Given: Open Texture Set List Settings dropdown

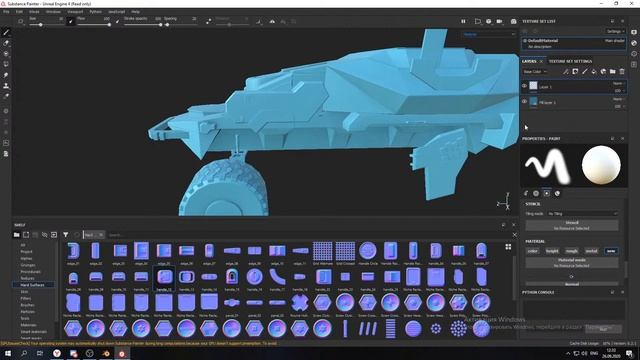Looking at the screenshot, I should coord(616,31).
